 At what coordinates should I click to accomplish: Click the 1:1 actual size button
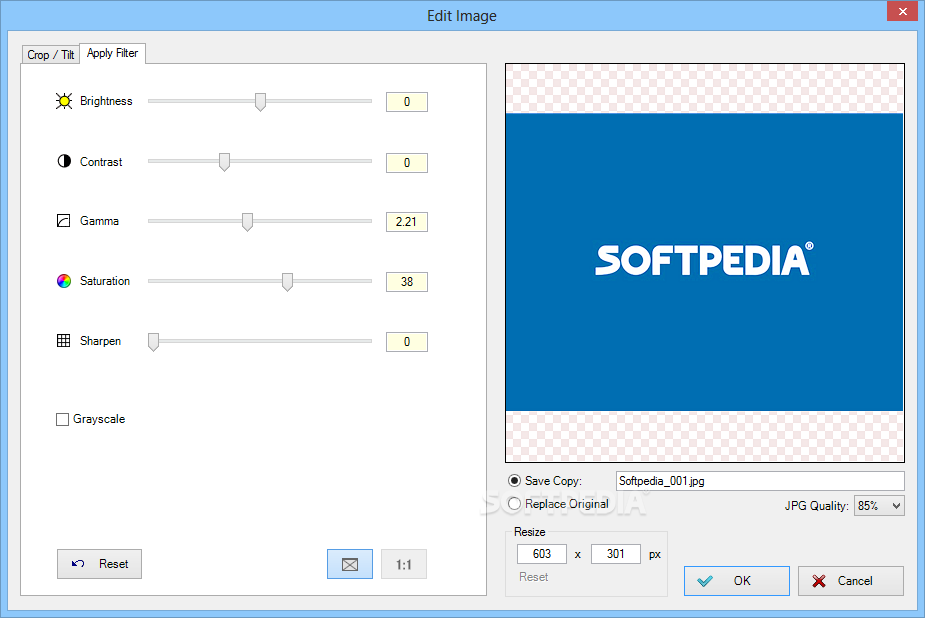click(x=404, y=564)
